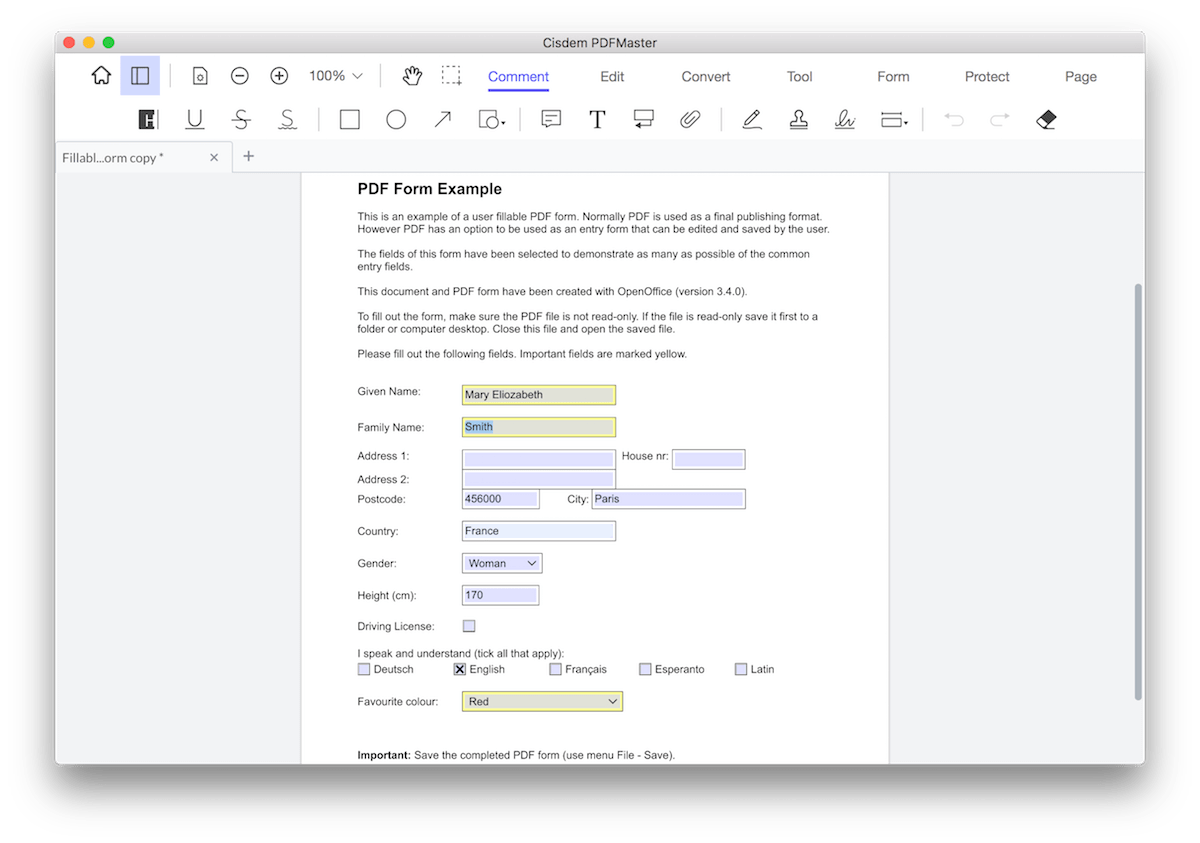Select the Underline tool
The image size is (1200, 843).
195,120
